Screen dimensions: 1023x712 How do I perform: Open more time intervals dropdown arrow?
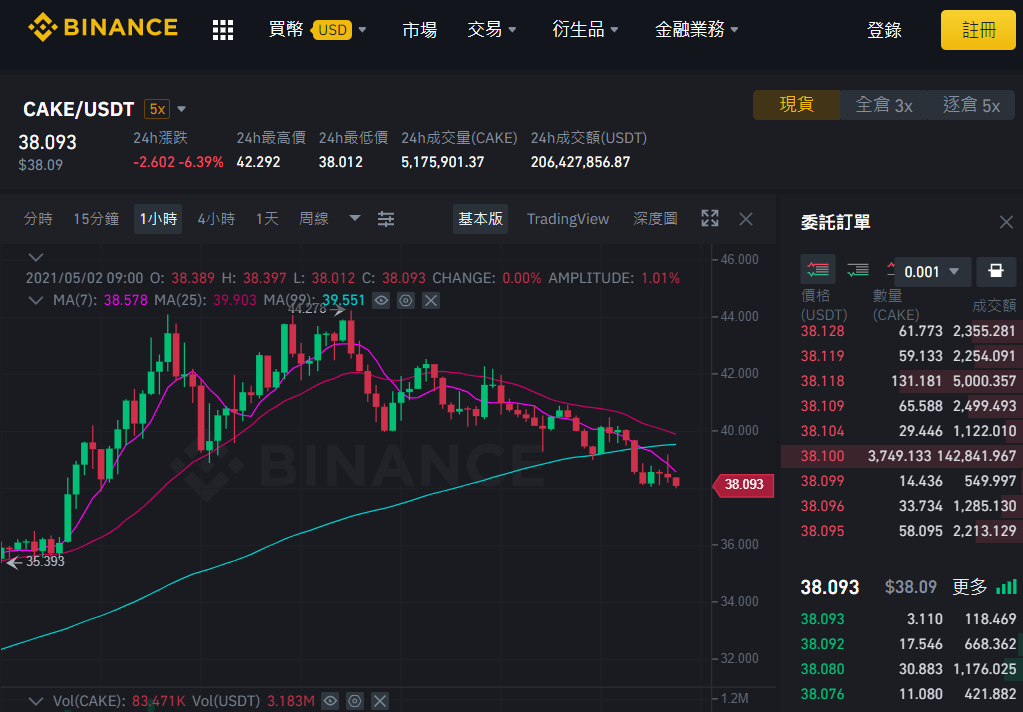point(354,218)
